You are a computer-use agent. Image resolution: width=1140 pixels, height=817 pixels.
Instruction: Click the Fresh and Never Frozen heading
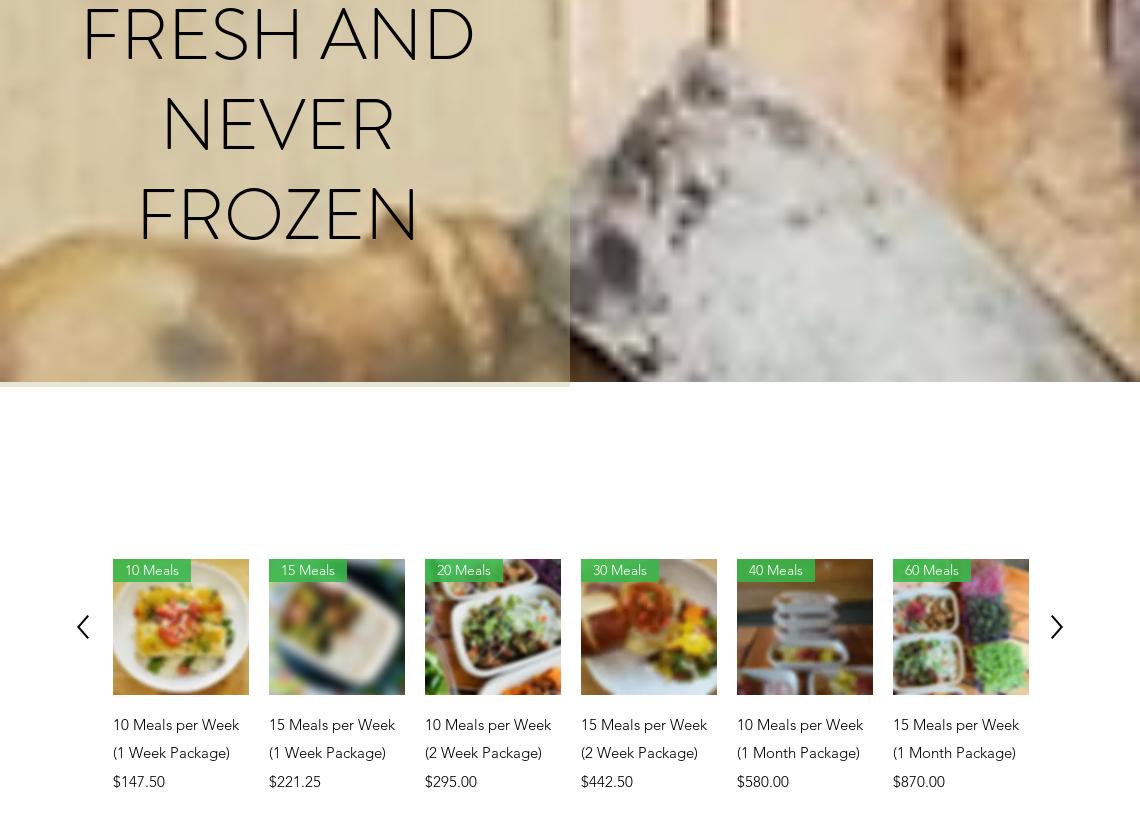click(x=278, y=124)
